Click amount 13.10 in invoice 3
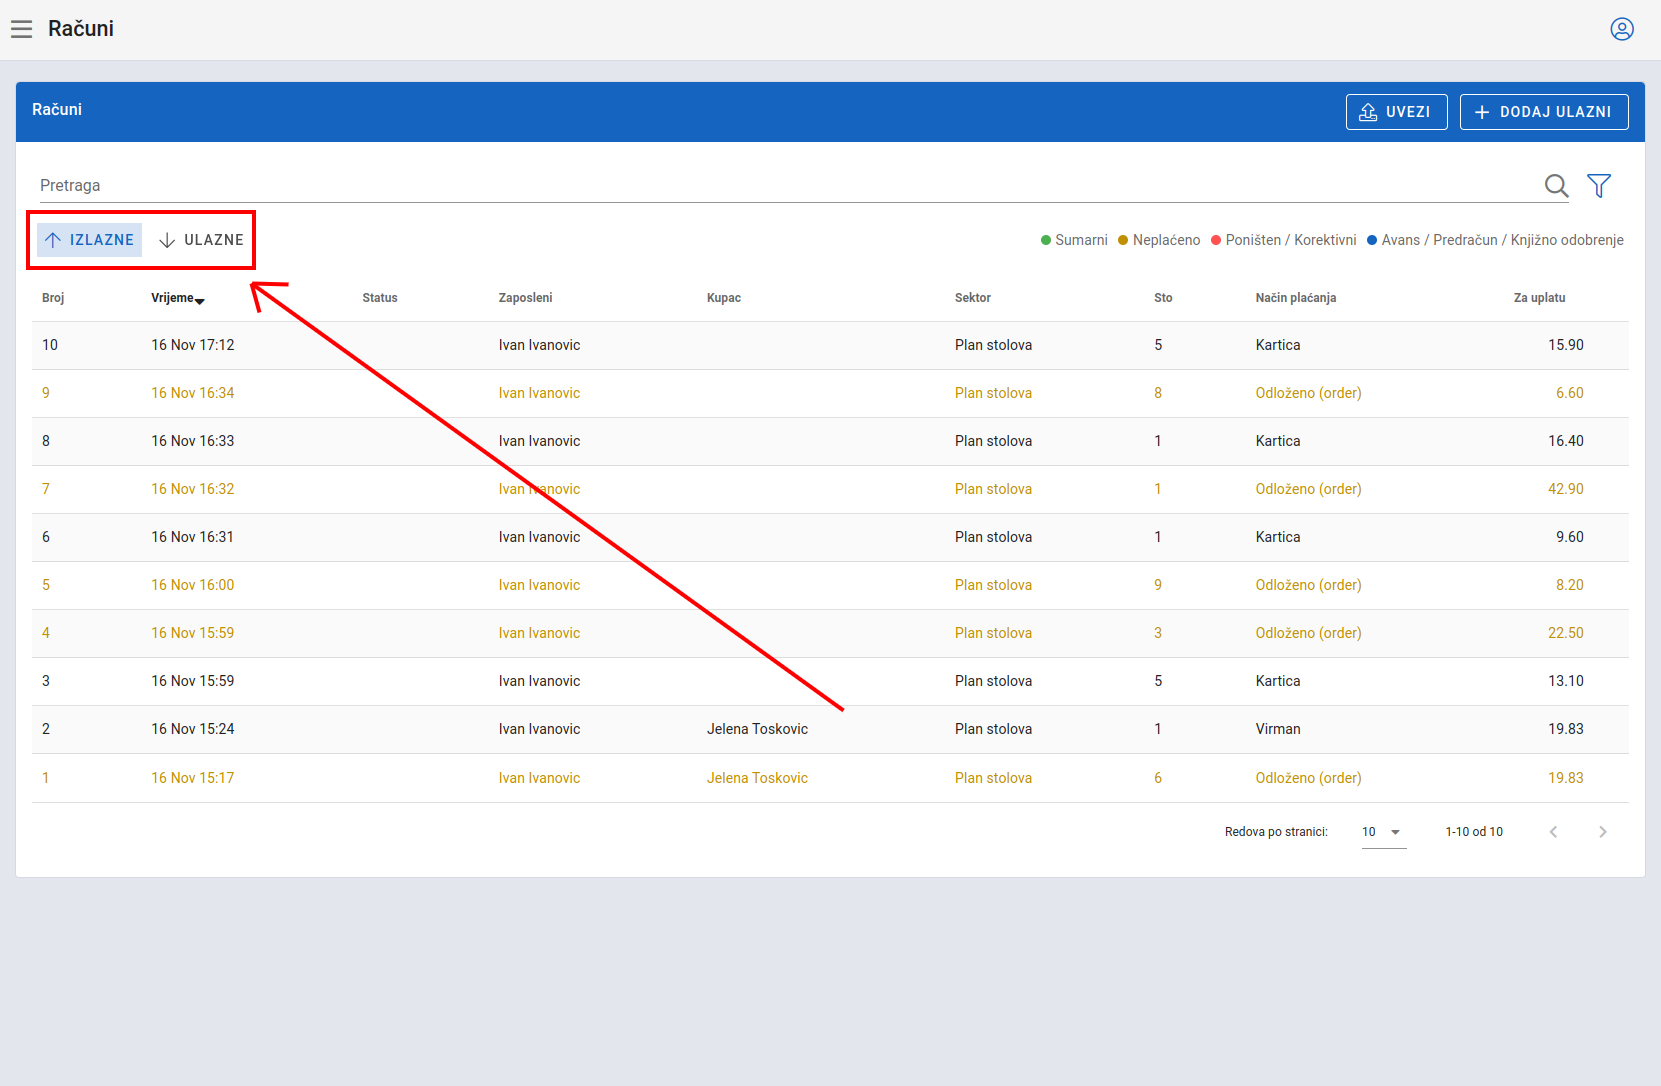This screenshot has height=1086, width=1661. pyautogui.click(x=1566, y=681)
